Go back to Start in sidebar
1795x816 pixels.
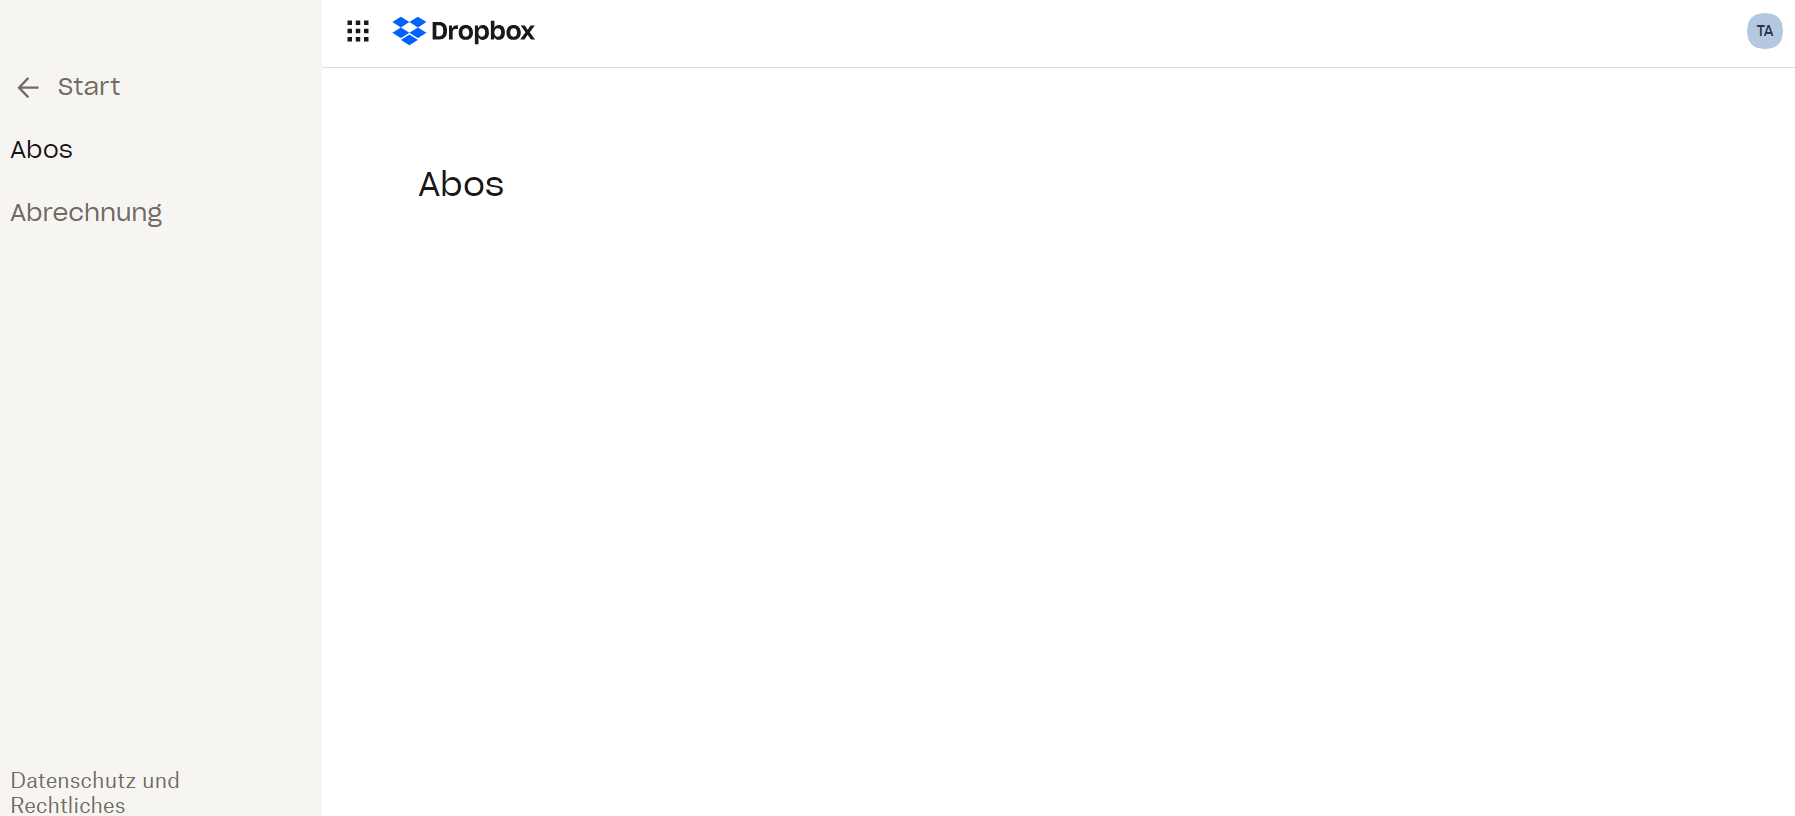click(88, 87)
